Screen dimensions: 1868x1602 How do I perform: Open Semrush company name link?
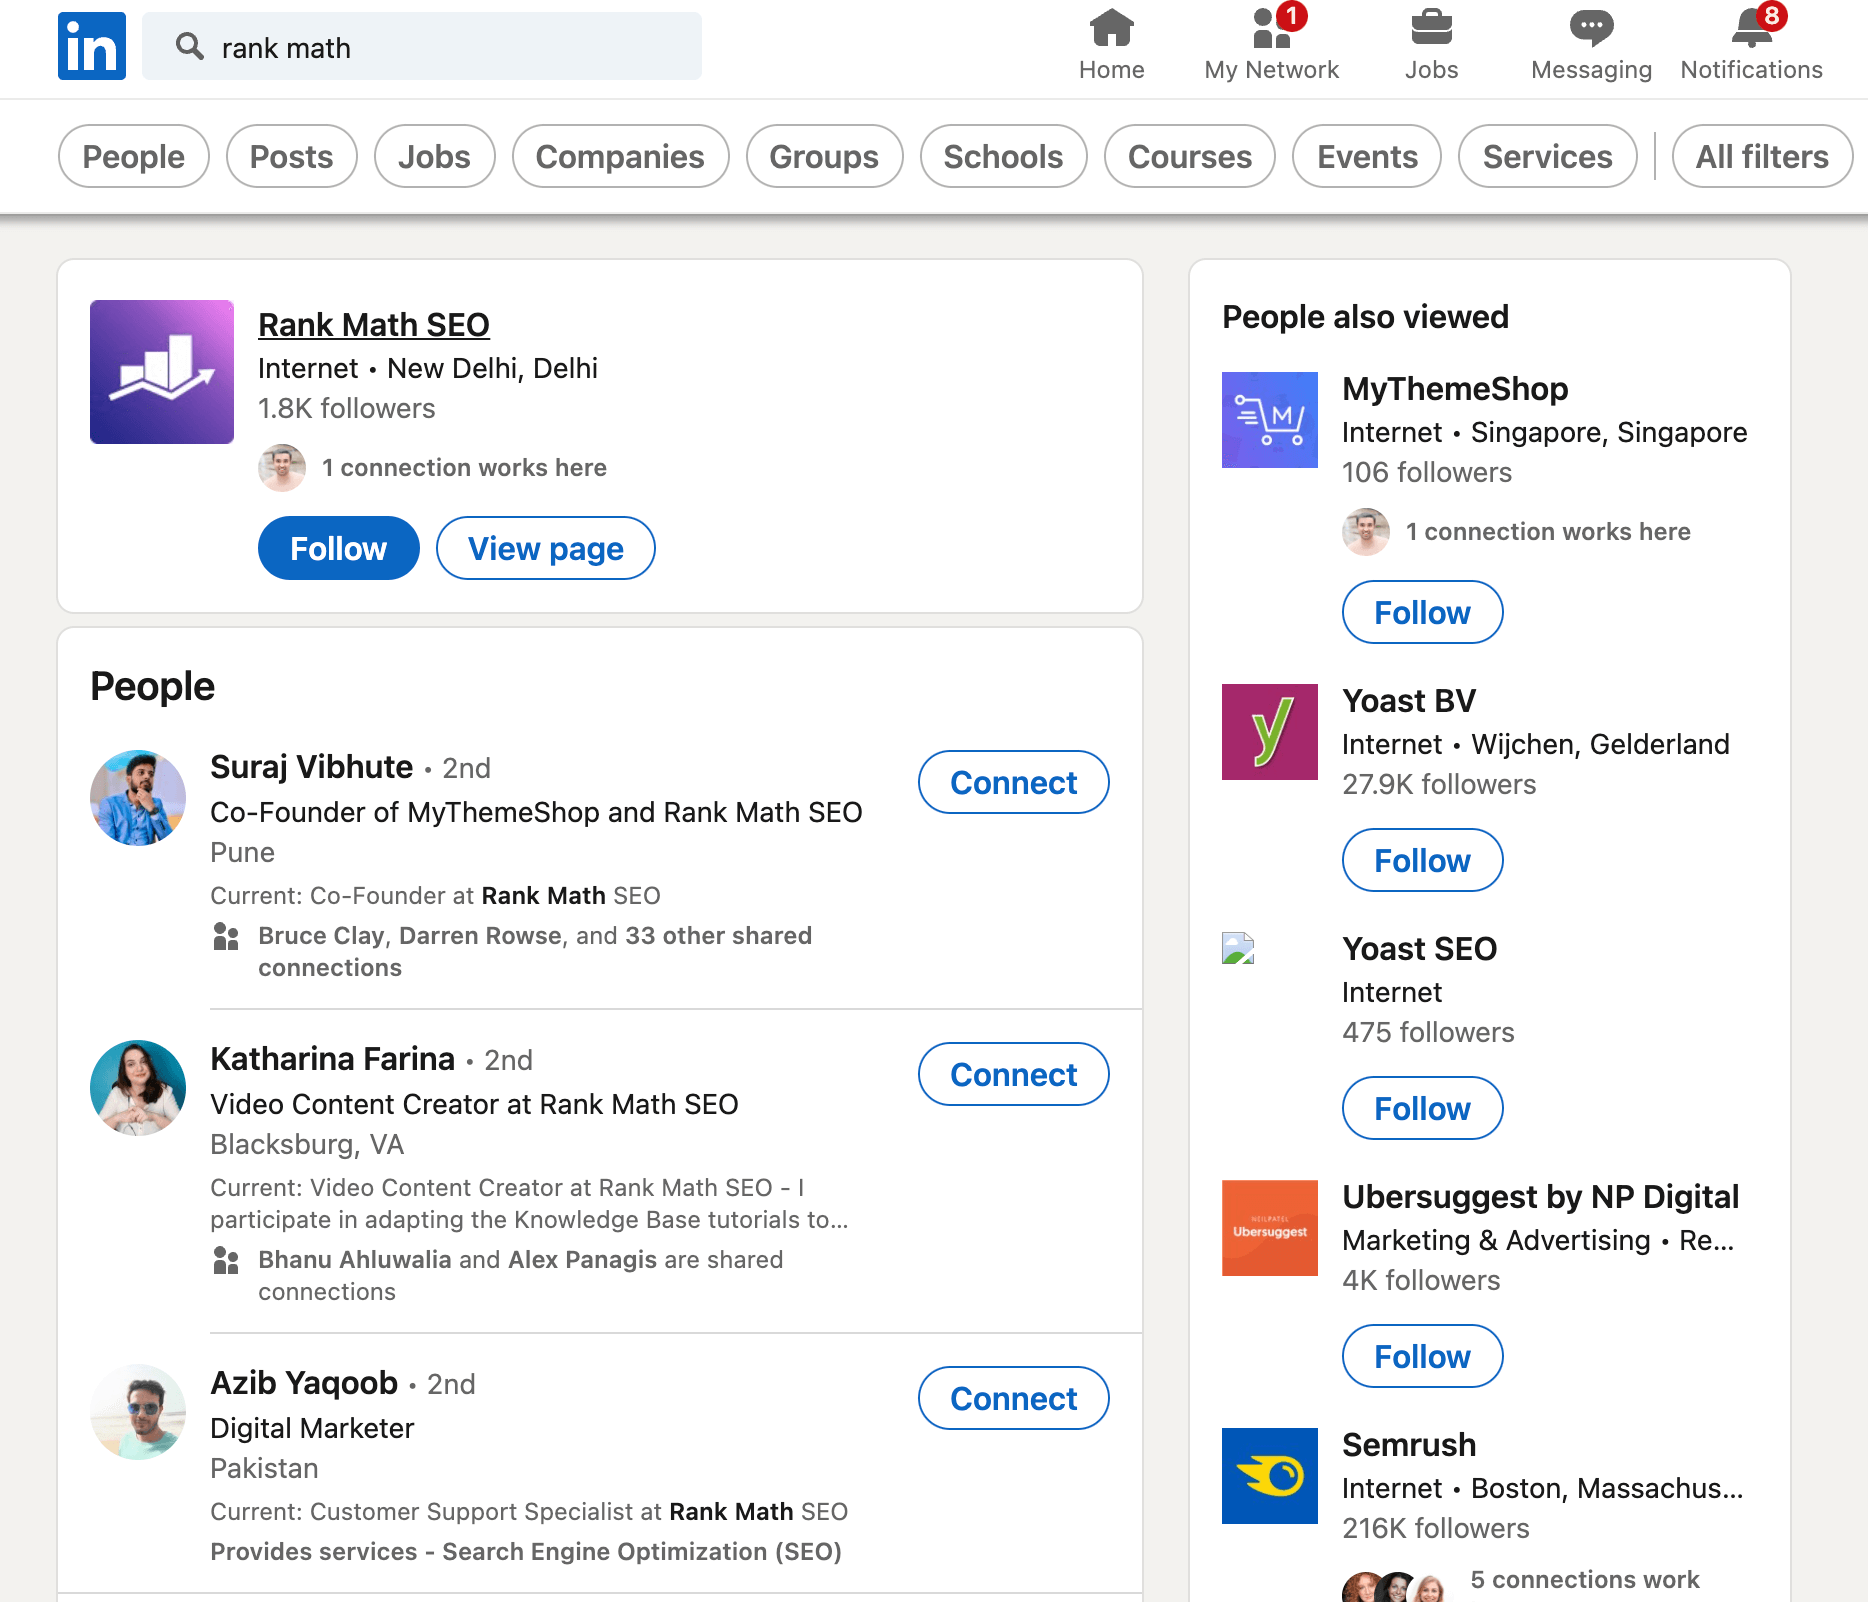point(1409,1445)
